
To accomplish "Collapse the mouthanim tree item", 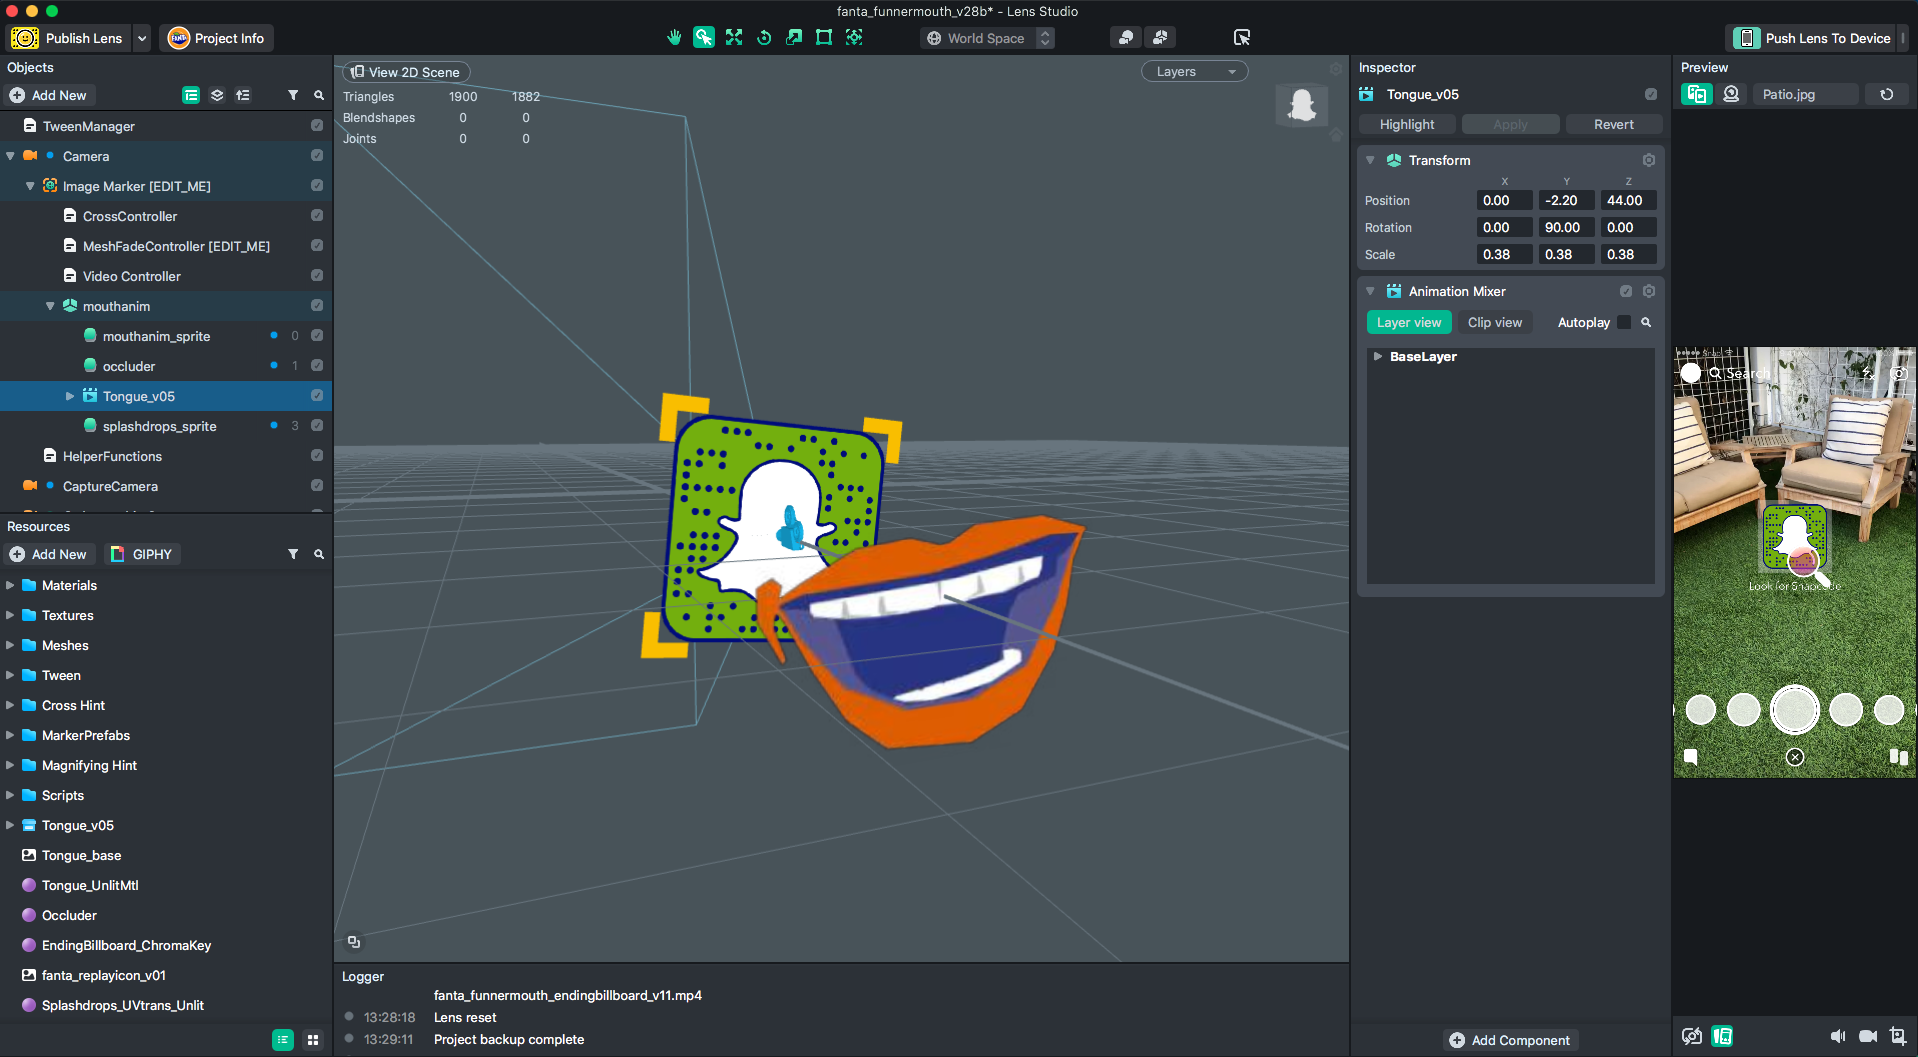I will (x=50, y=306).
